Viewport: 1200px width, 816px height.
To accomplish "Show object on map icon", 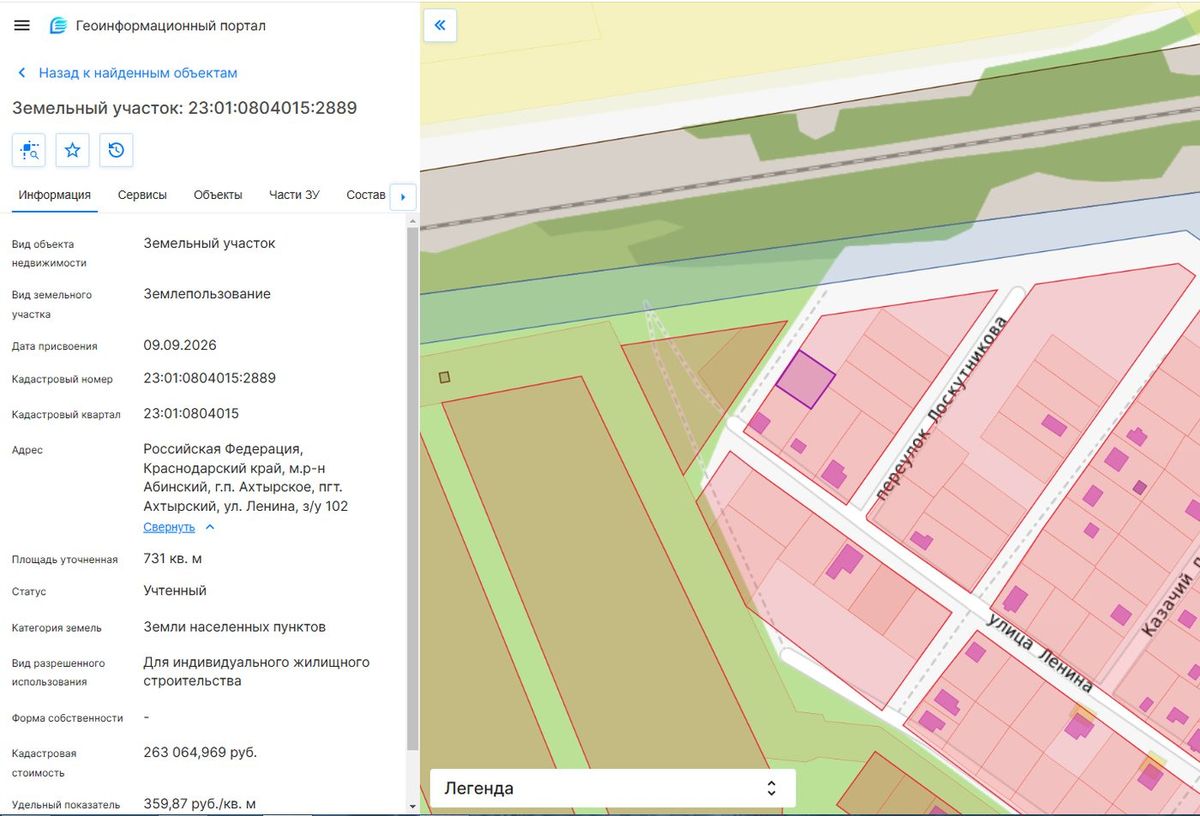I will [28, 150].
